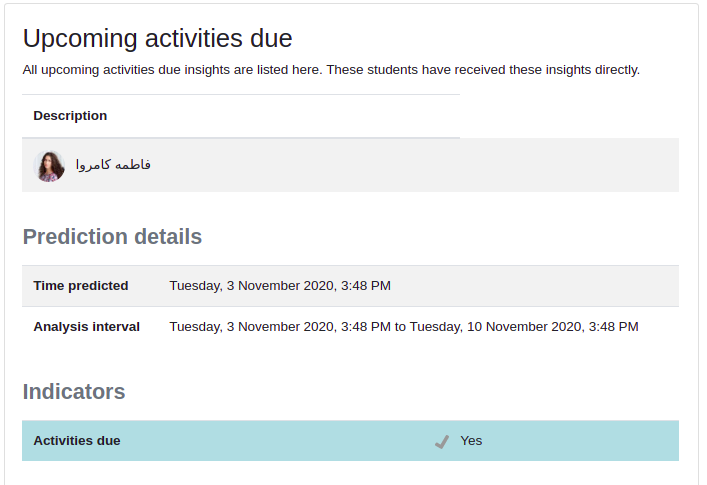This screenshot has height=485, width=707.
Task: Select the Upcoming activities due heading
Action: point(157,38)
